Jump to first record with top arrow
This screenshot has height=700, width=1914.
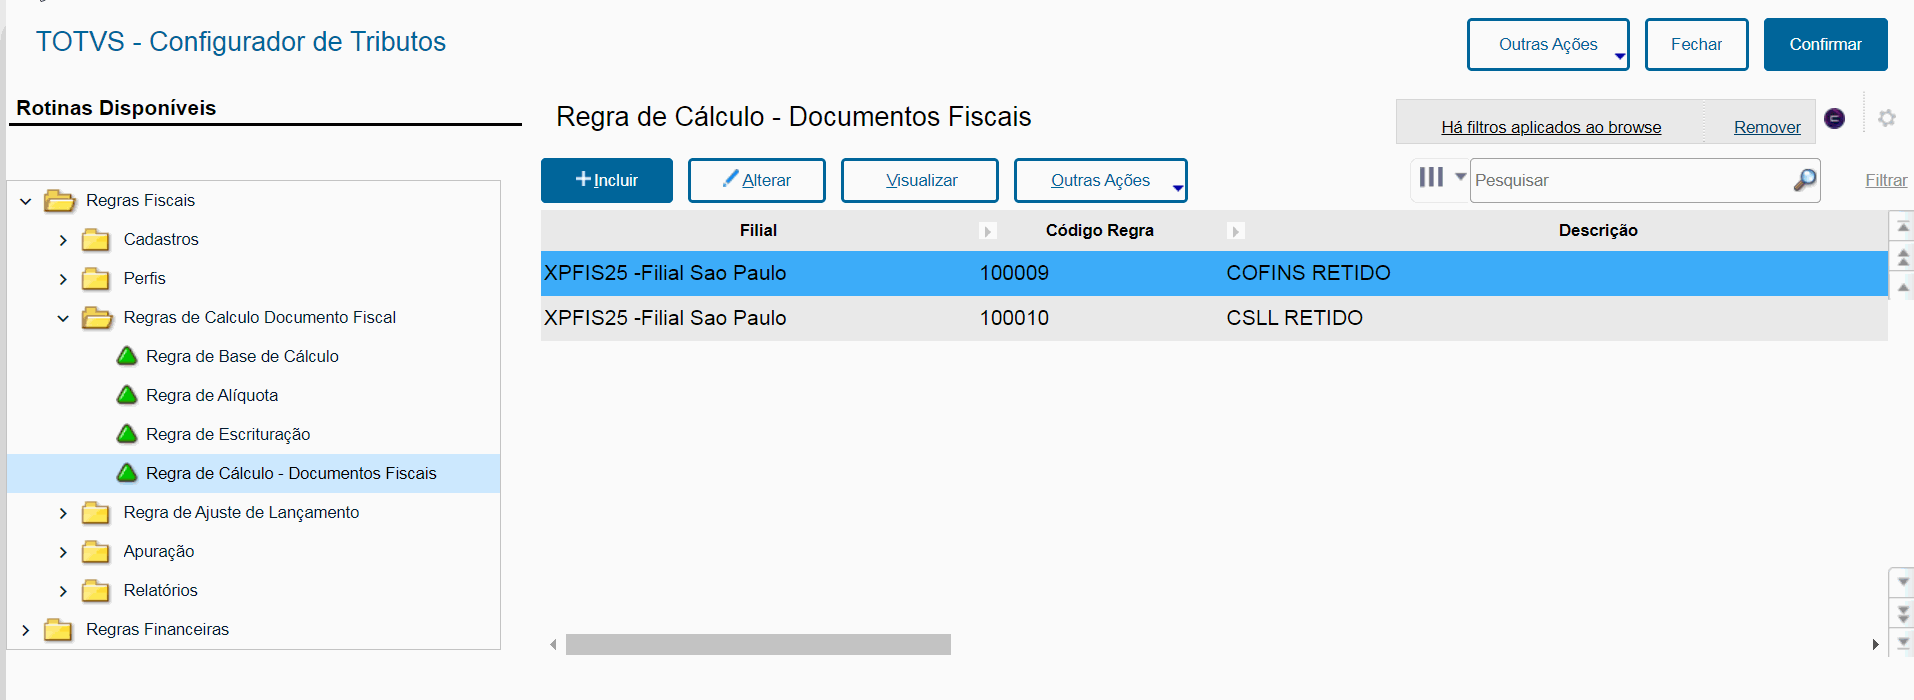[x=1903, y=227]
